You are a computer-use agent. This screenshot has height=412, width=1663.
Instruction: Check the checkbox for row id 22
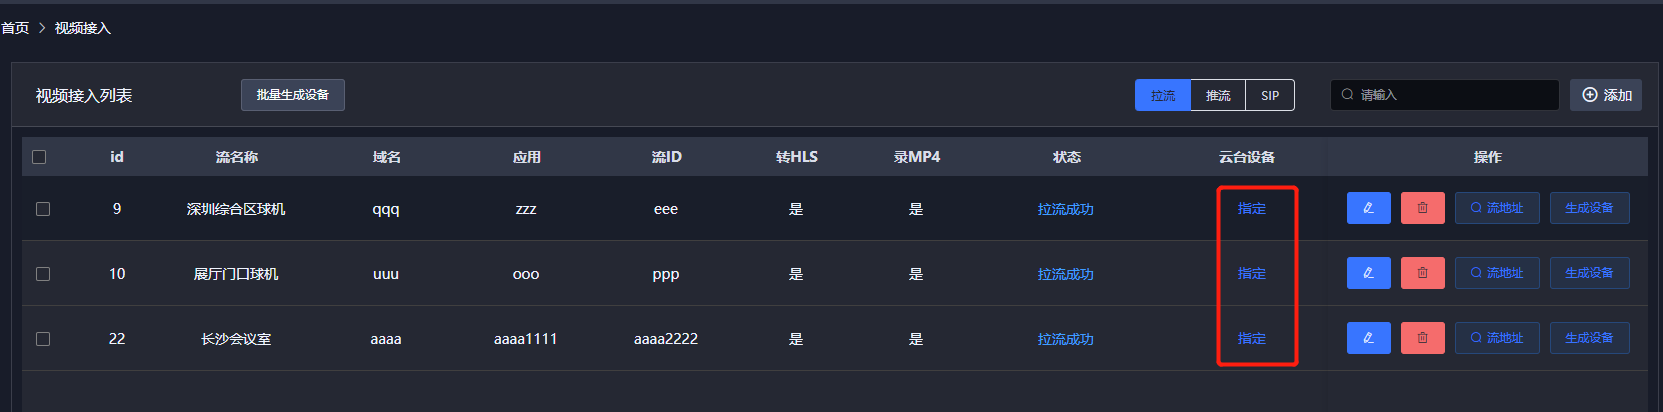click(x=43, y=339)
